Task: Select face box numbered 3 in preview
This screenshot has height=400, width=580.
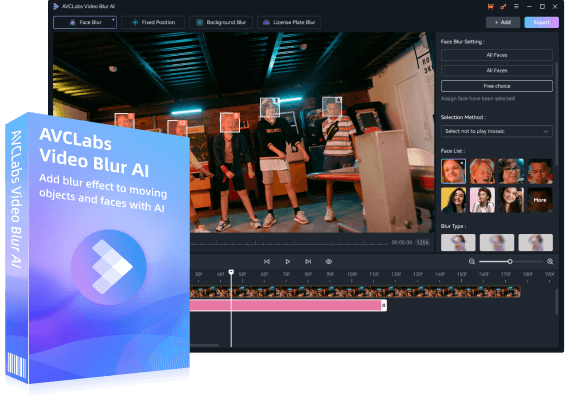Action: [x=270, y=107]
